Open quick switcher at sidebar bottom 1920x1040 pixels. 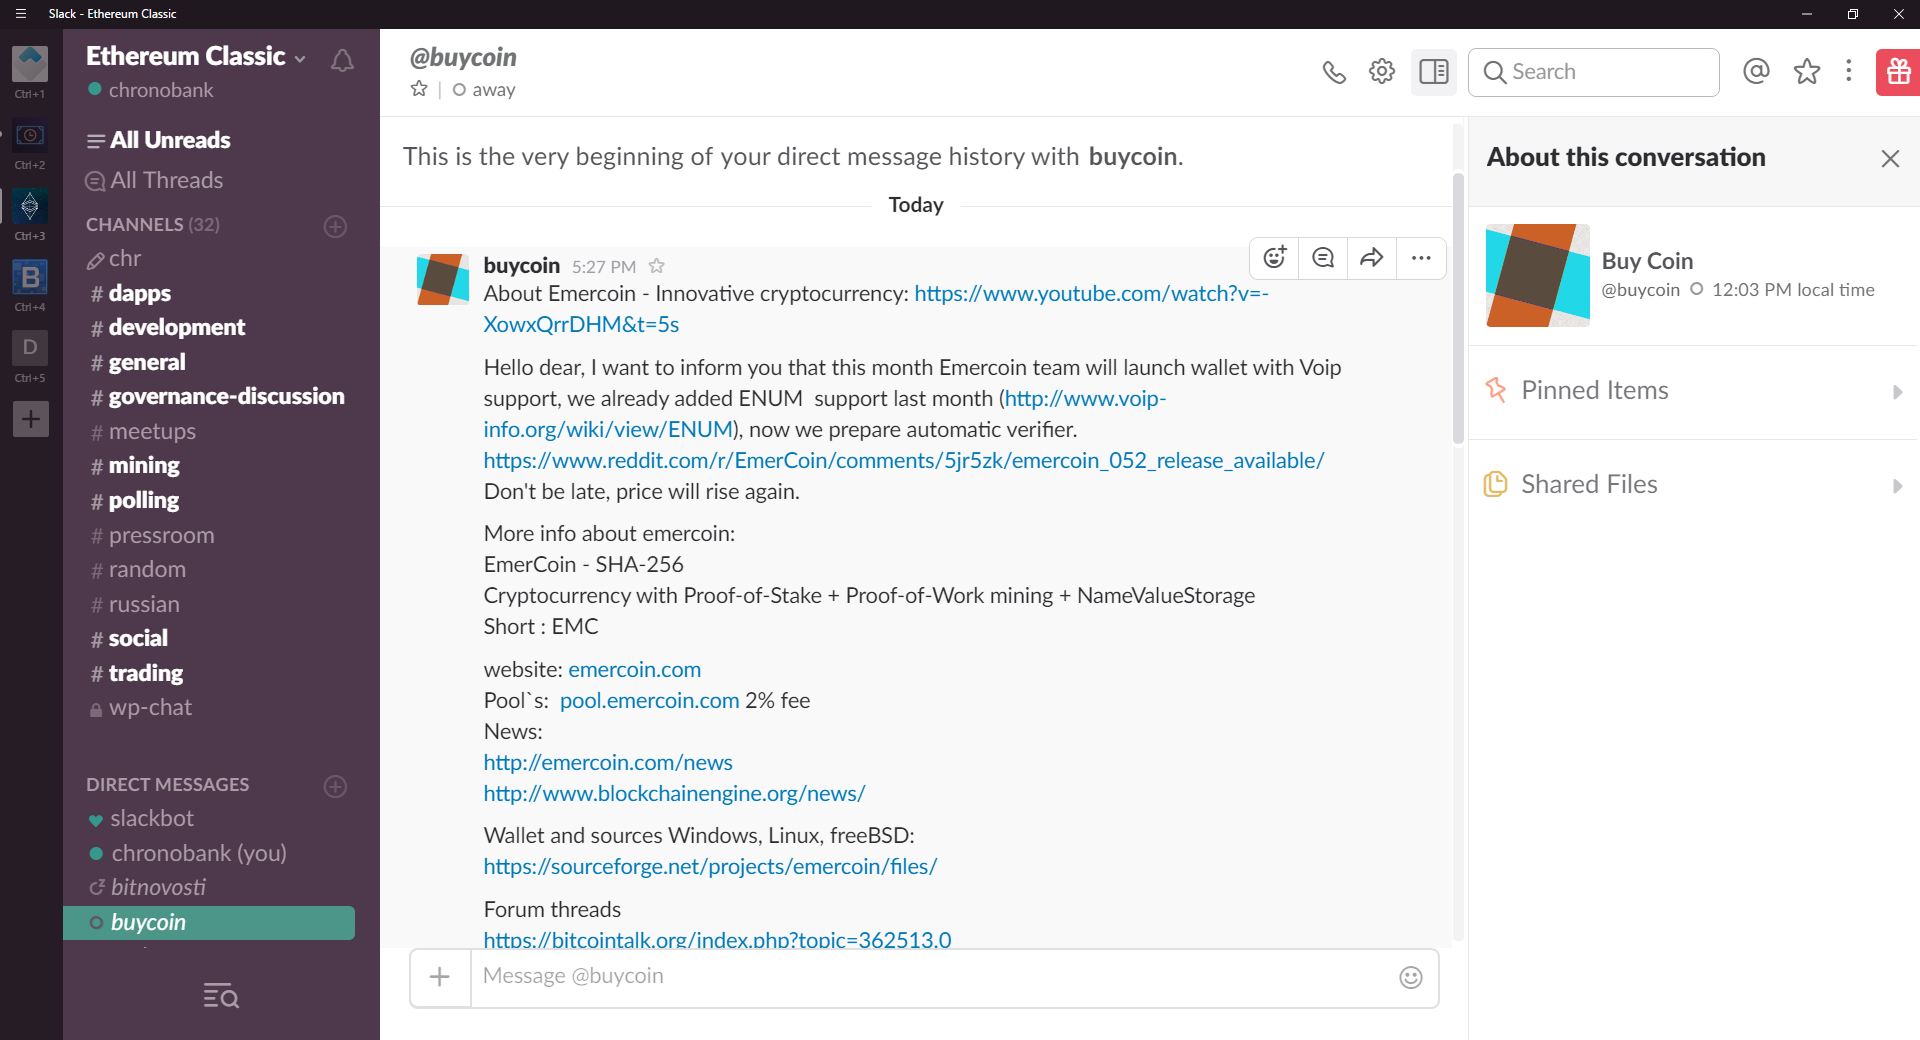[220, 995]
